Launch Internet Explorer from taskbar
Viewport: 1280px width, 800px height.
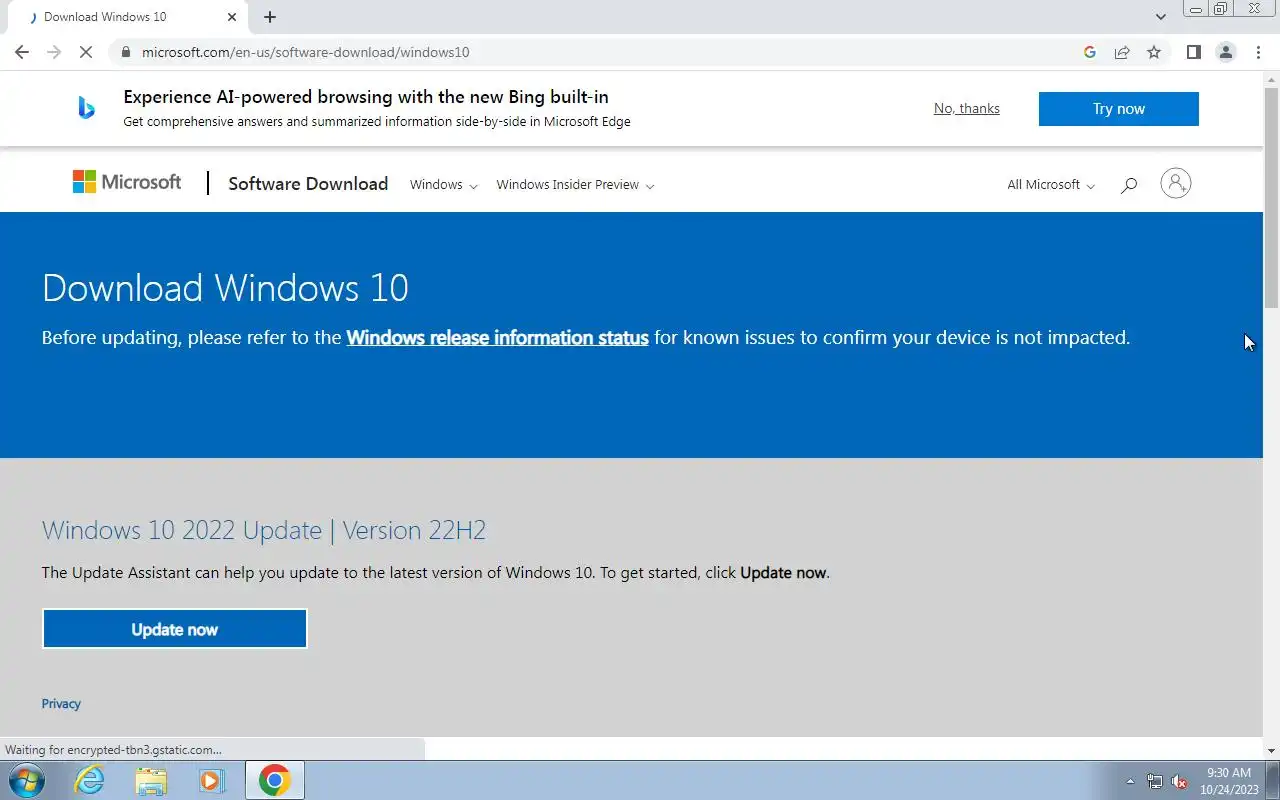tap(90, 780)
